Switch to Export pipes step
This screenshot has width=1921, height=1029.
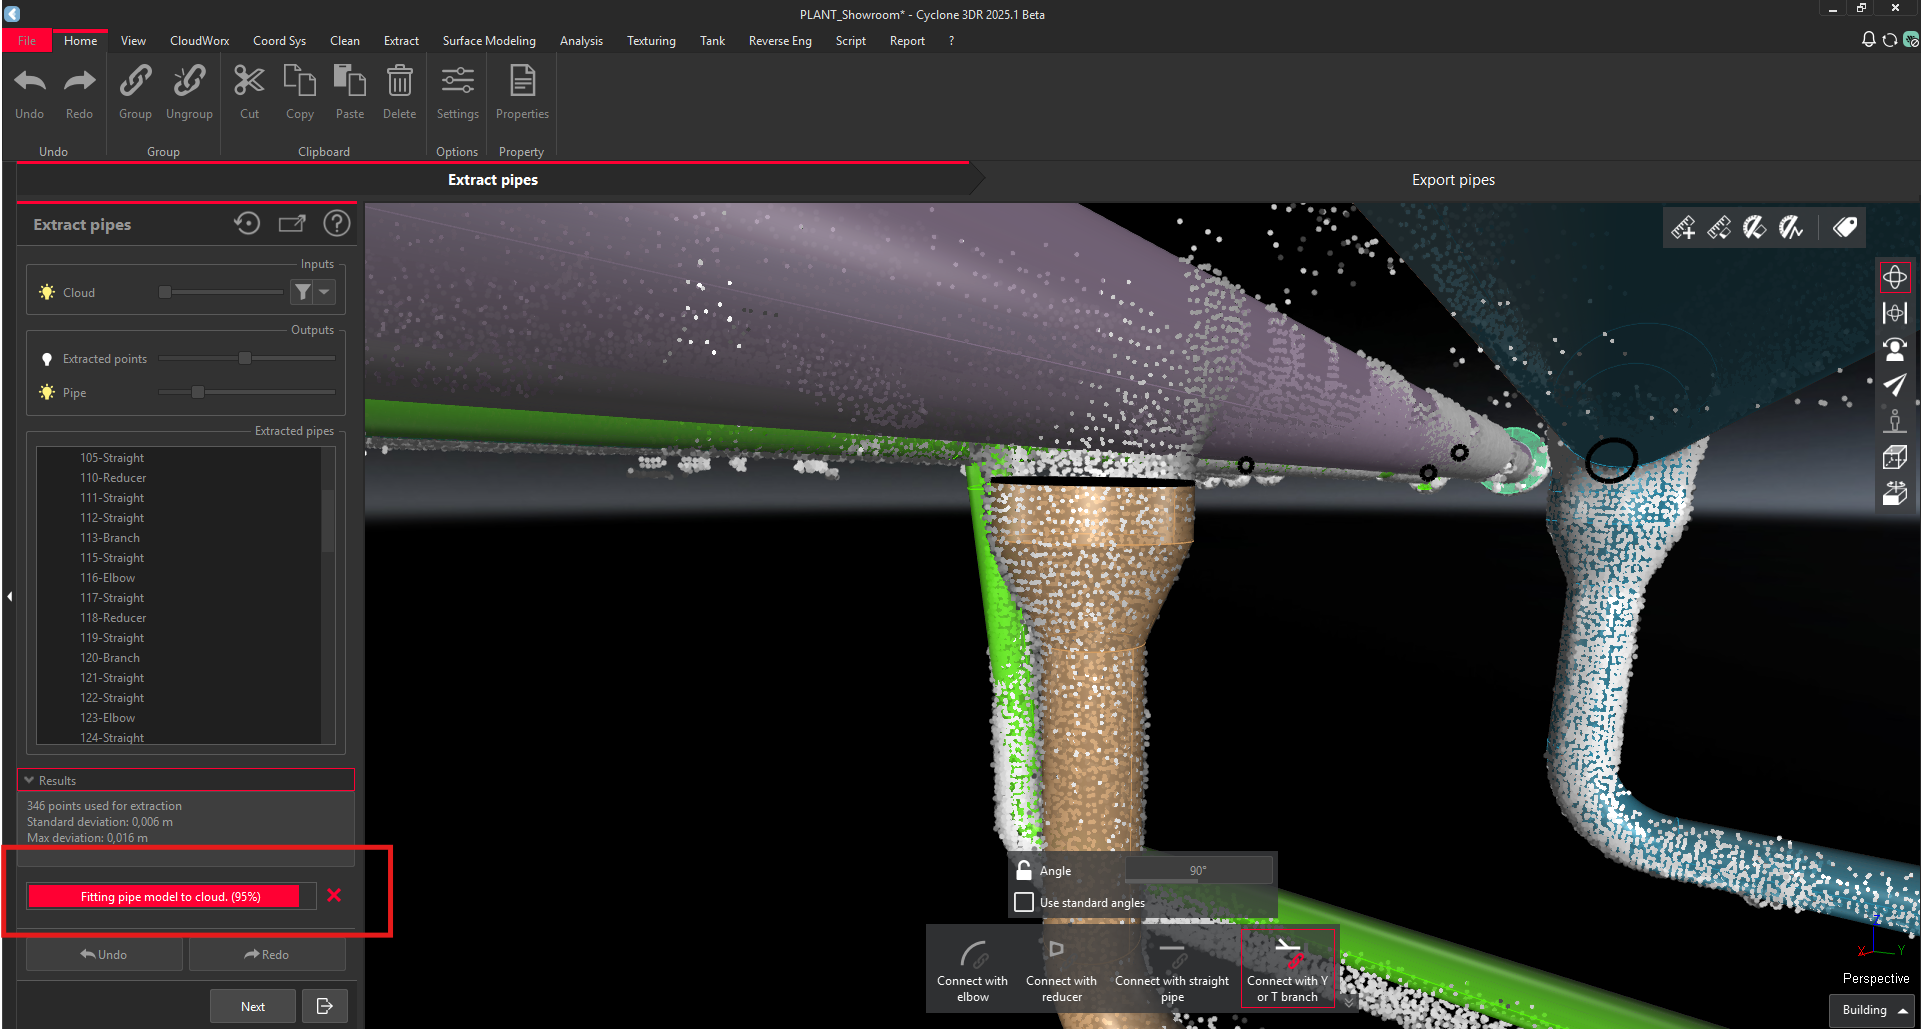coord(1452,180)
